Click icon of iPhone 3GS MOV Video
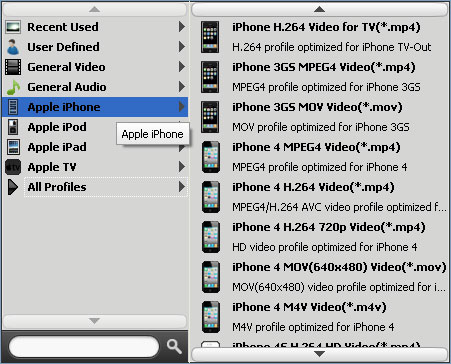Screen dimensions: 451x364 (210, 117)
